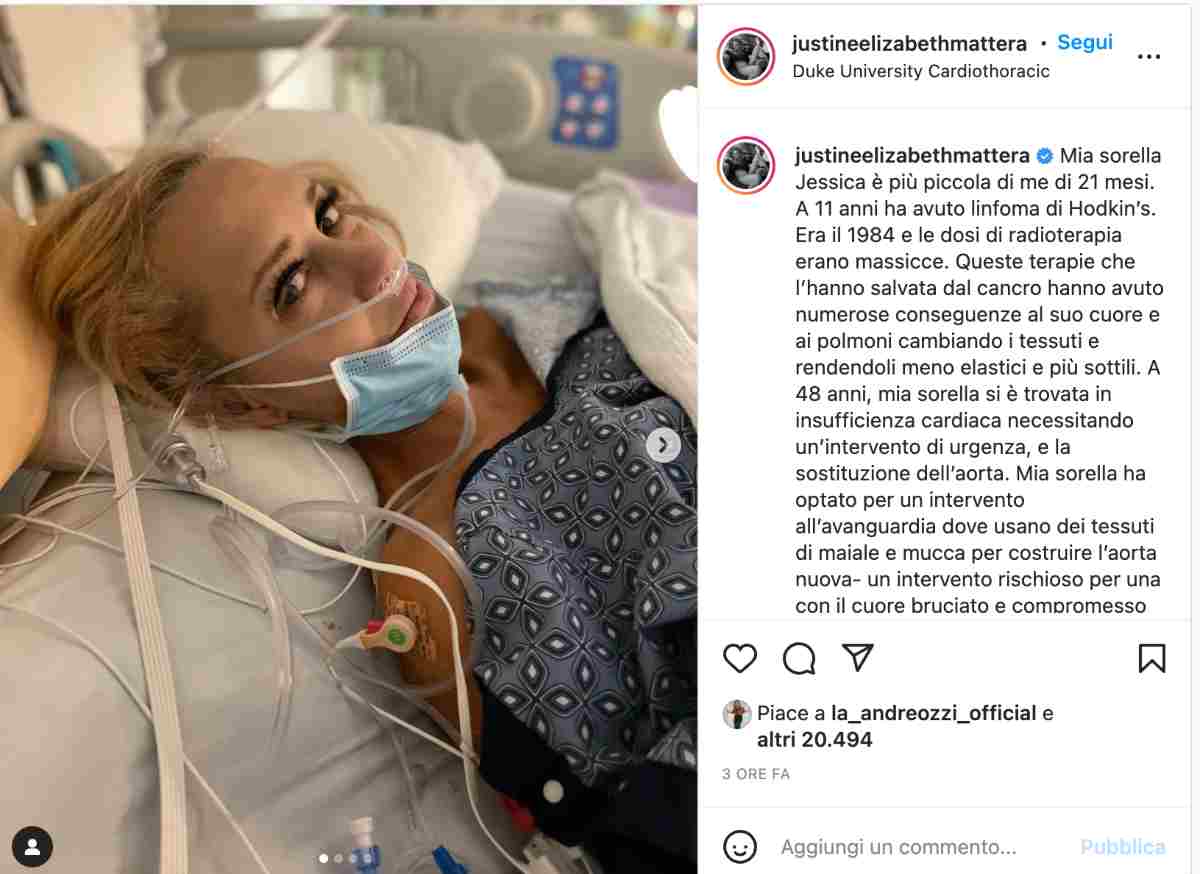Open the emoji picker smiley icon
This screenshot has height=874, width=1200.
[740, 847]
